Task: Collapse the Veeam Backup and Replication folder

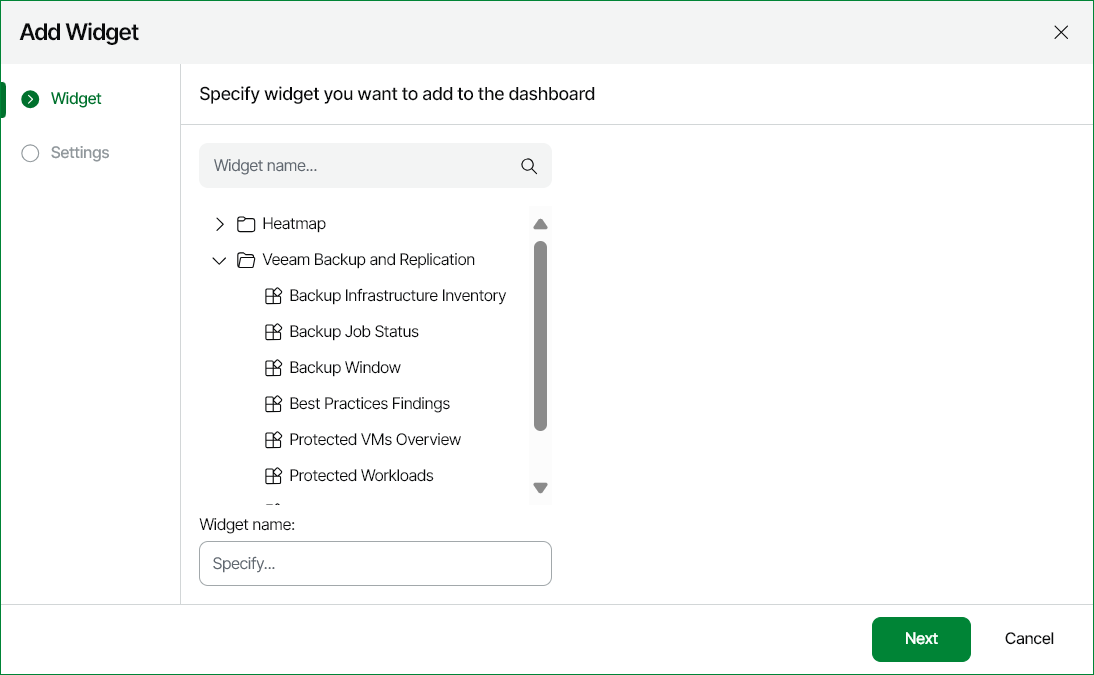Action: click(219, 260)
